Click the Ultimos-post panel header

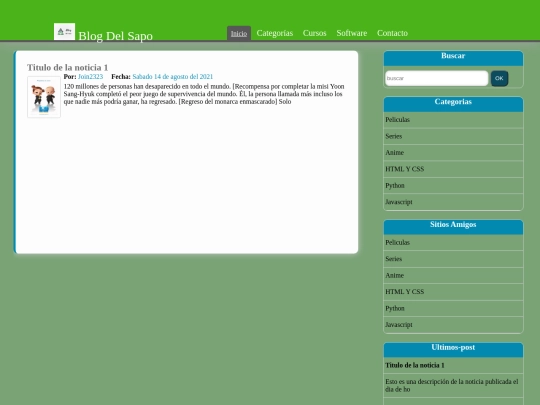(453, 350)
